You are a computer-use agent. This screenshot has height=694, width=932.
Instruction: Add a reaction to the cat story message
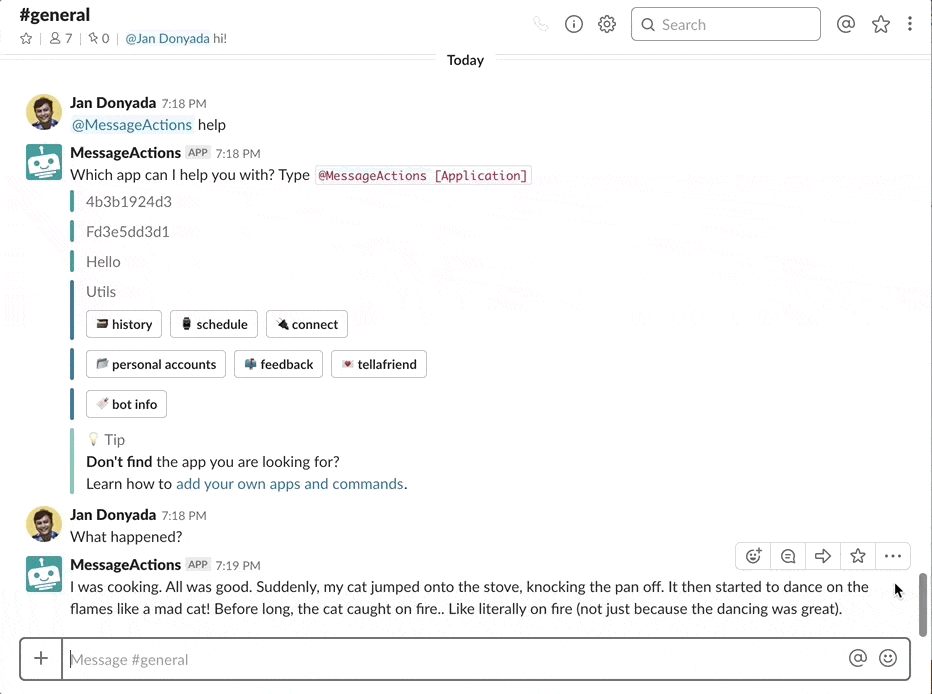point(753,556)
